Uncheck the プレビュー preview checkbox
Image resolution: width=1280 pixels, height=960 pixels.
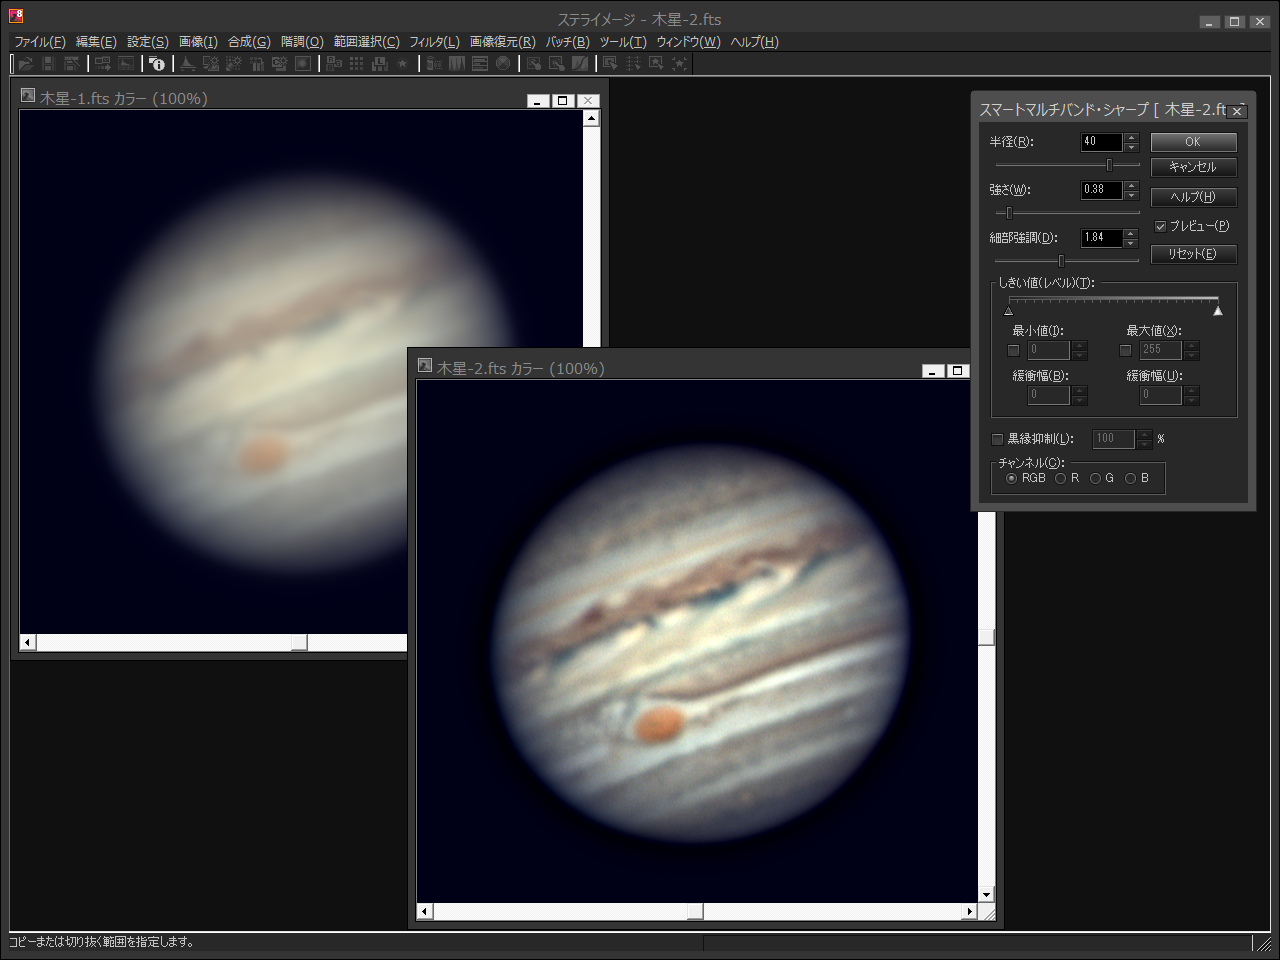(1160, 226)
